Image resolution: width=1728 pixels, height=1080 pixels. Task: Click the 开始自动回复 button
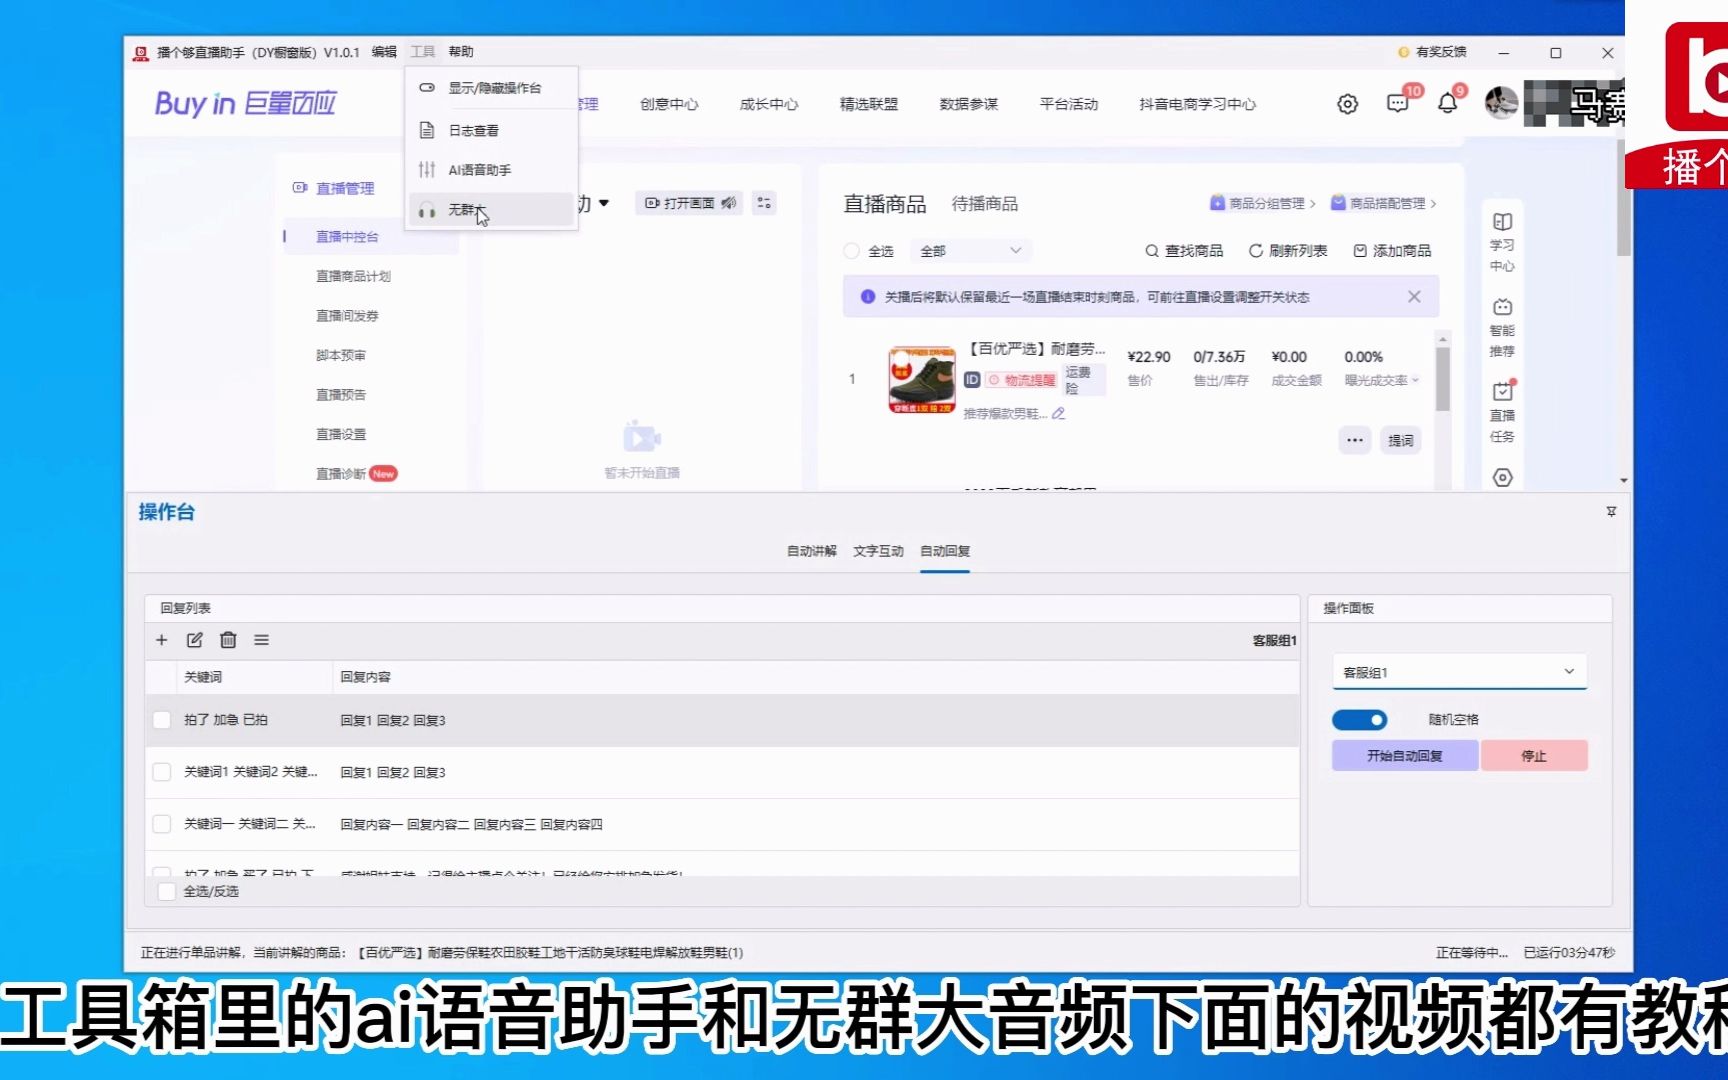[1405, 756]
